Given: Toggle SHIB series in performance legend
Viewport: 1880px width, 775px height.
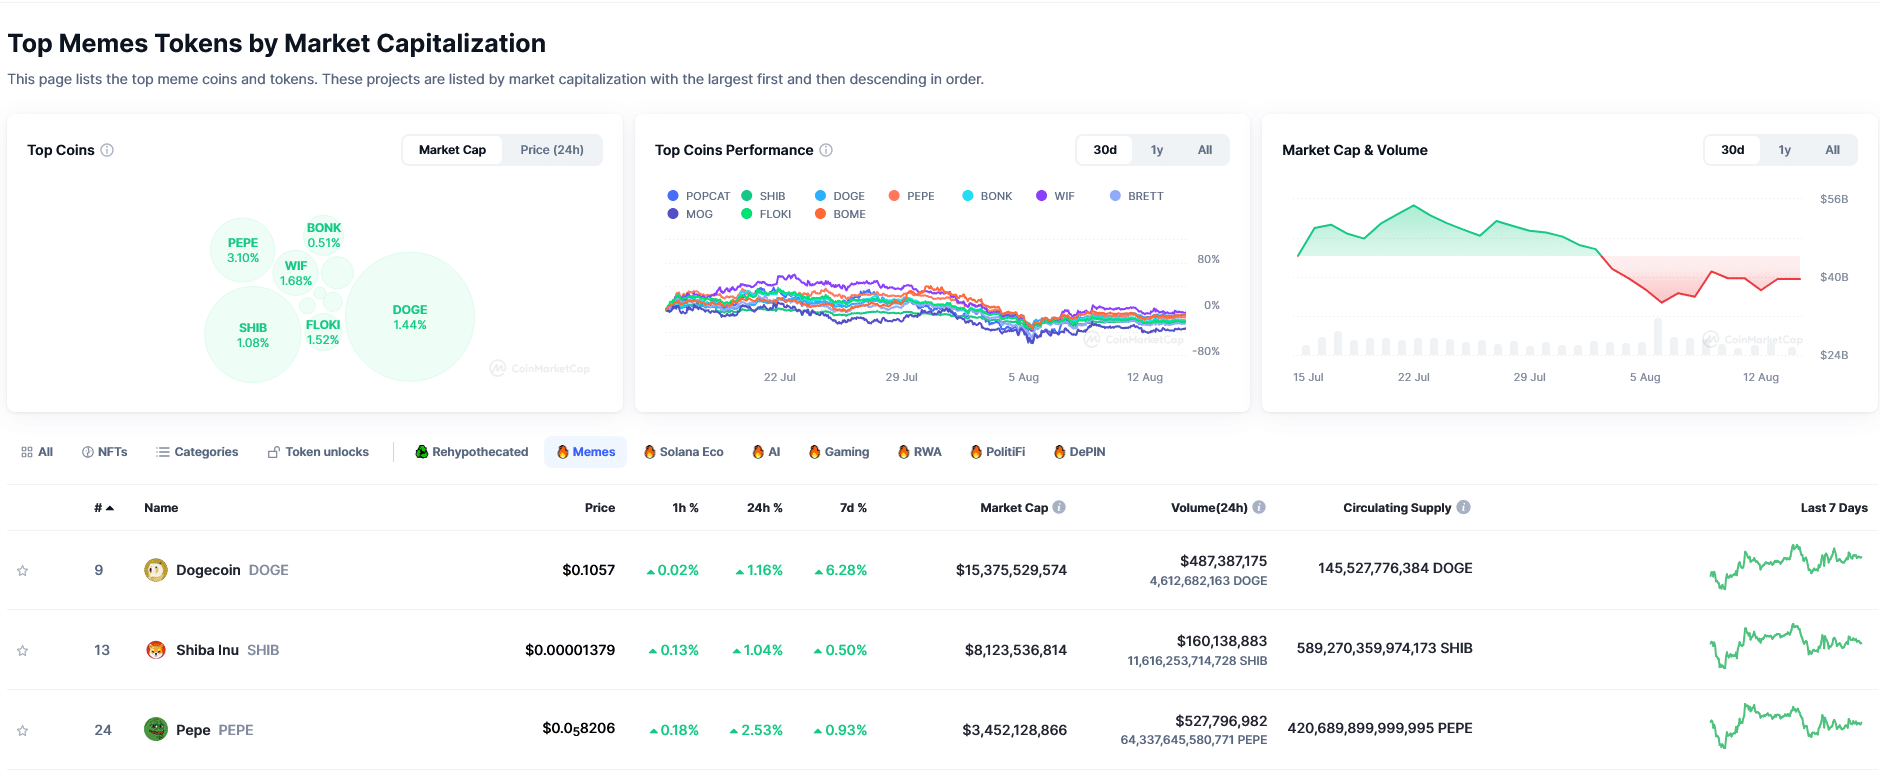Looking at the screenshot, I should (x=763, y=196).
